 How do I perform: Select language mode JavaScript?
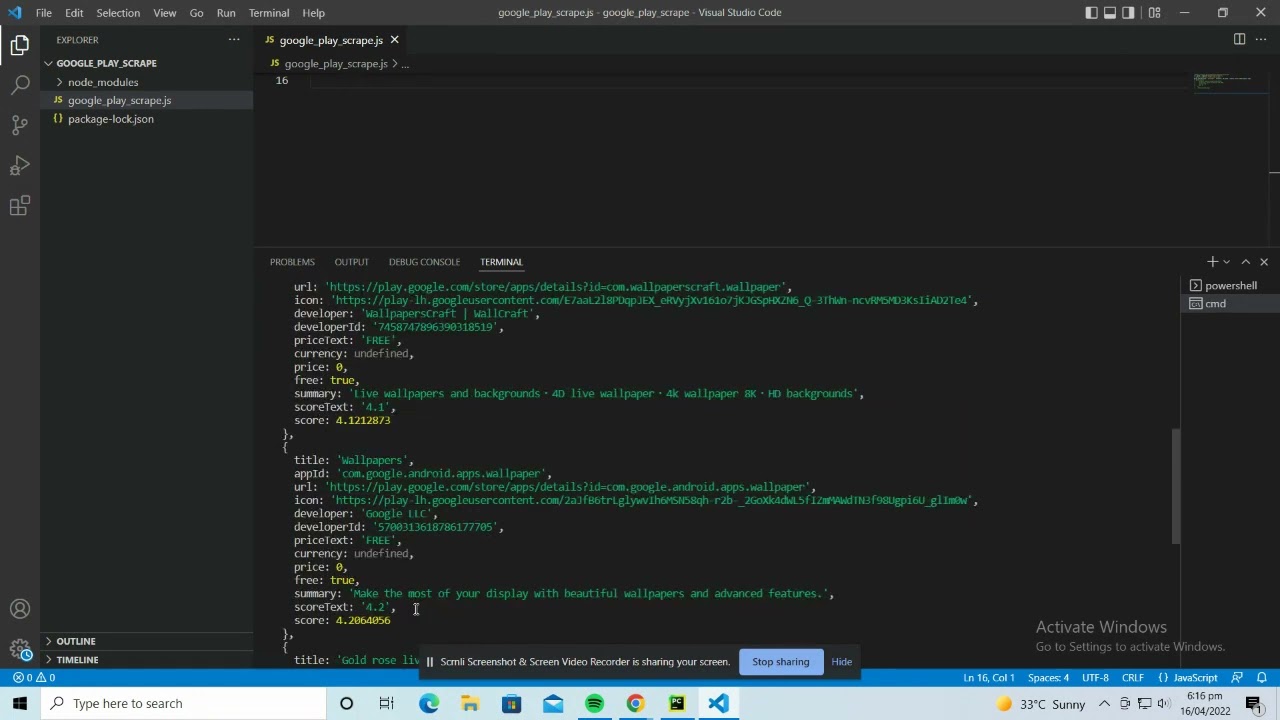tap(1187, 678)
